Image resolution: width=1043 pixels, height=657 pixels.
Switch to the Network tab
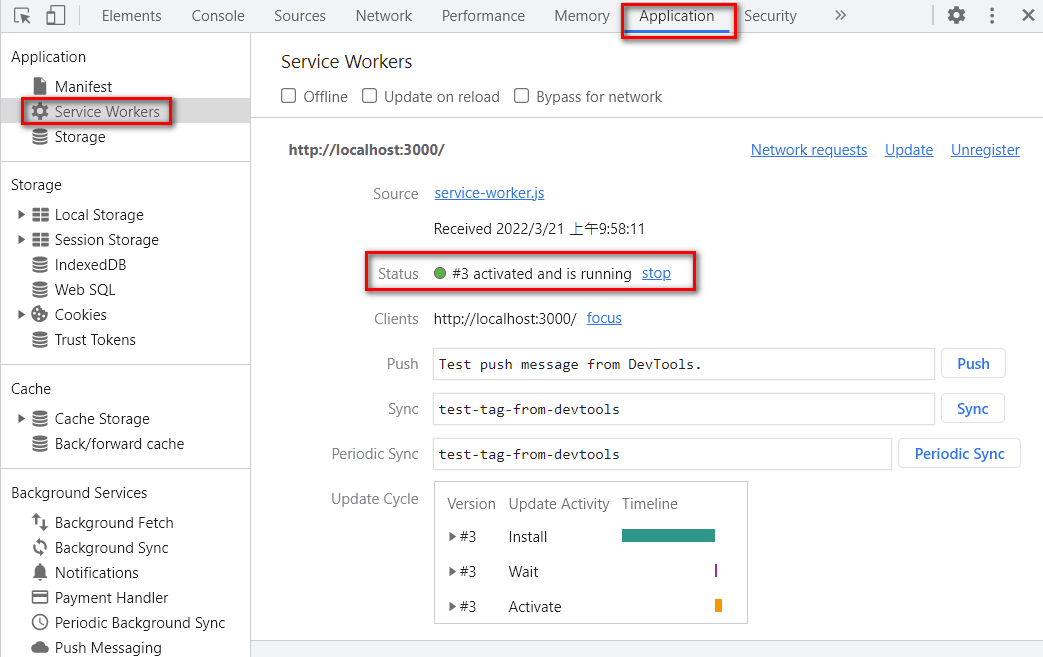point(384,15)
